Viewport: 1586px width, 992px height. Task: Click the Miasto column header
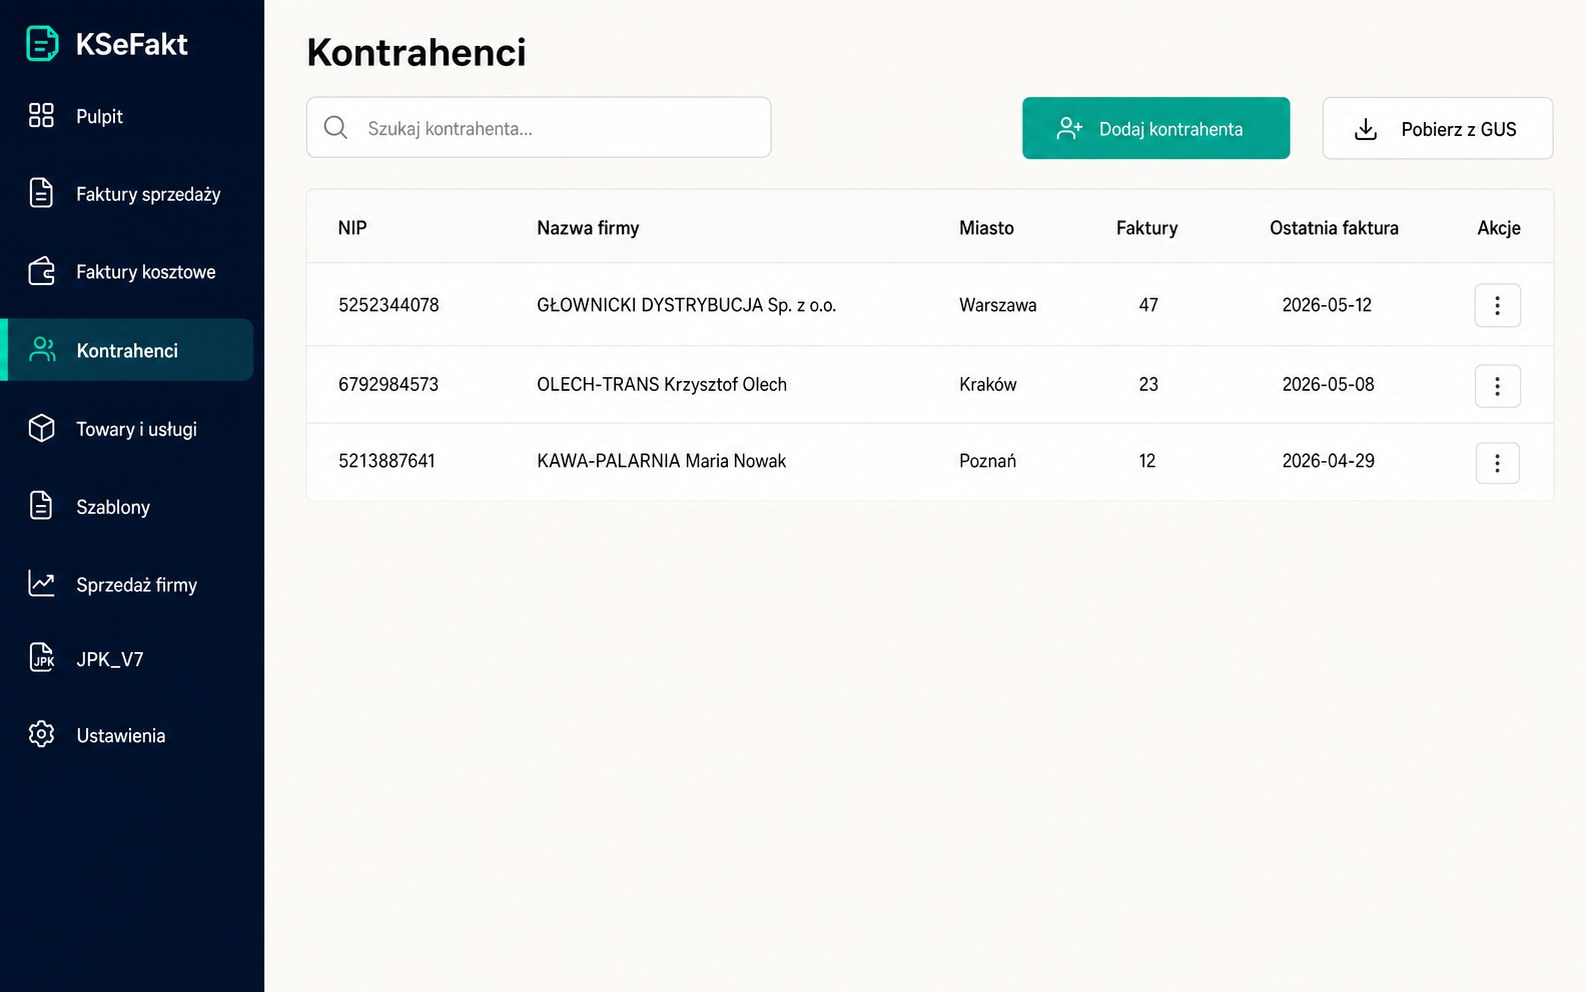986,228
